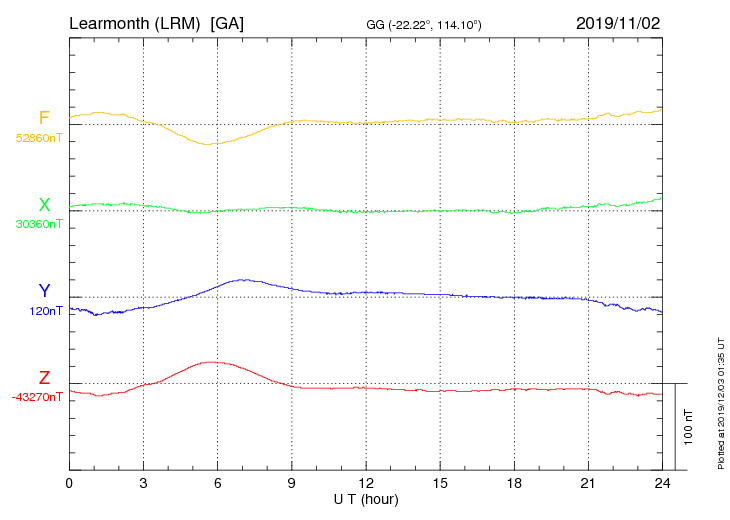Image resolution: width=730 pixels, height=520 pixels.
Task: Select the green X component label
Action: [44, 205]
